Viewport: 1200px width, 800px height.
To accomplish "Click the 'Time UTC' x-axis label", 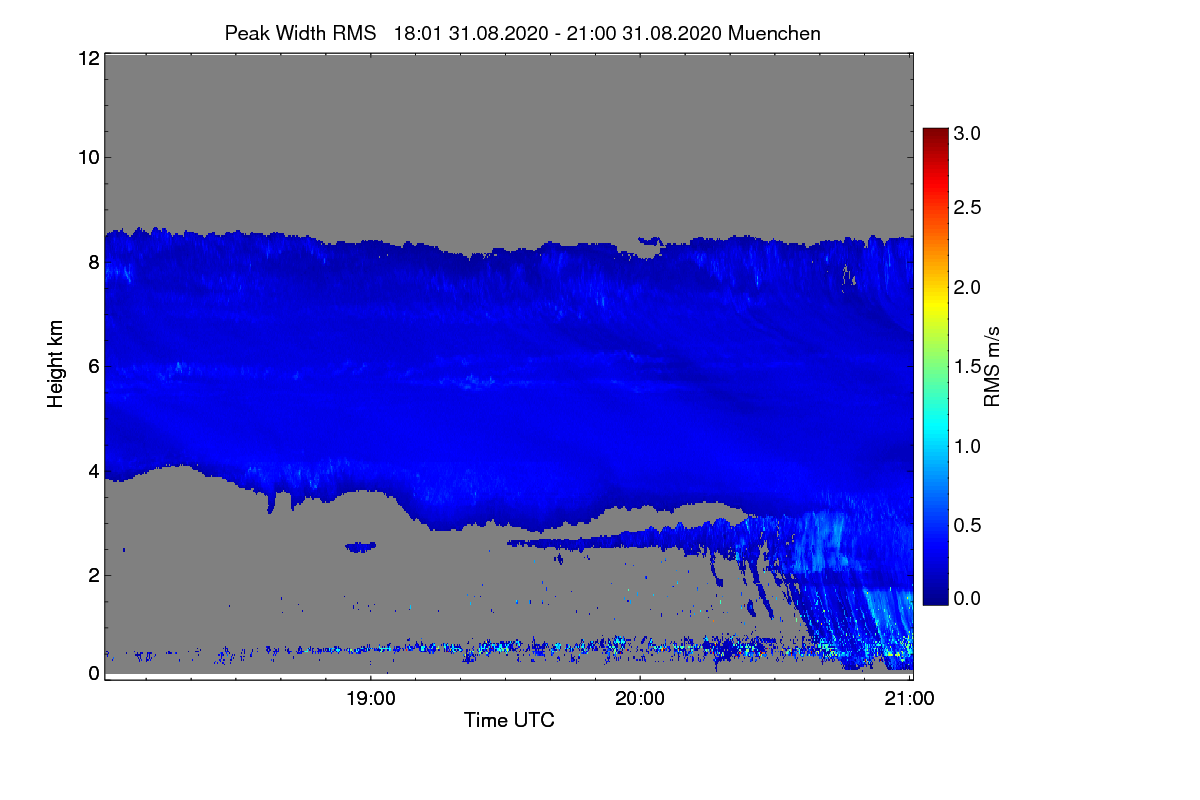I will (x=509, y=720).
